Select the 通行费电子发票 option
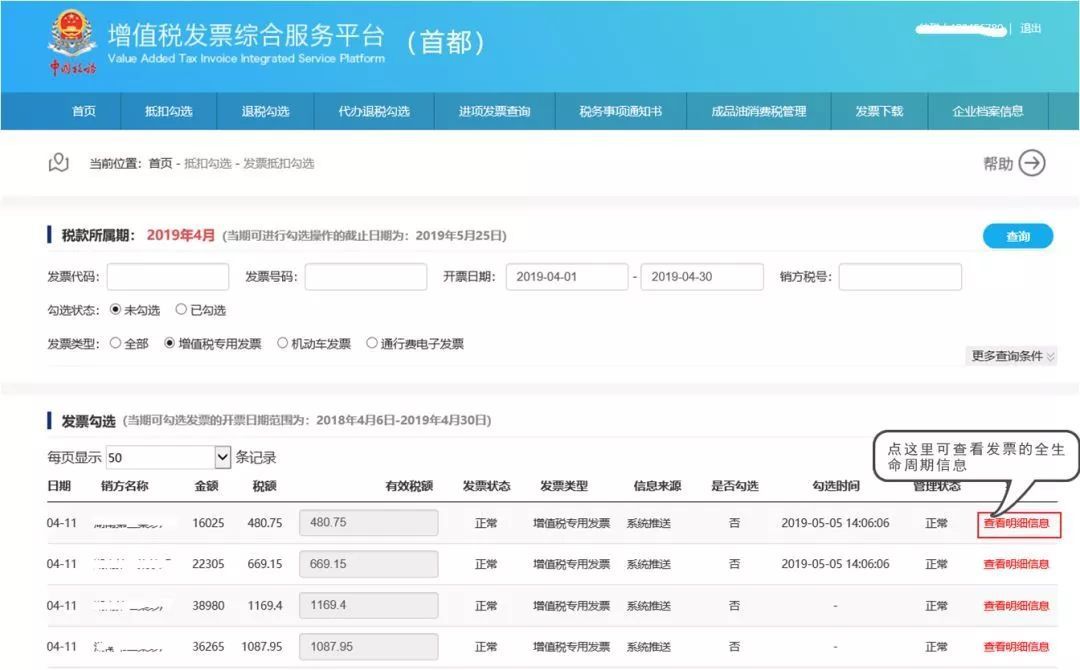This screenshot has height=670, width=1080. 372,342
